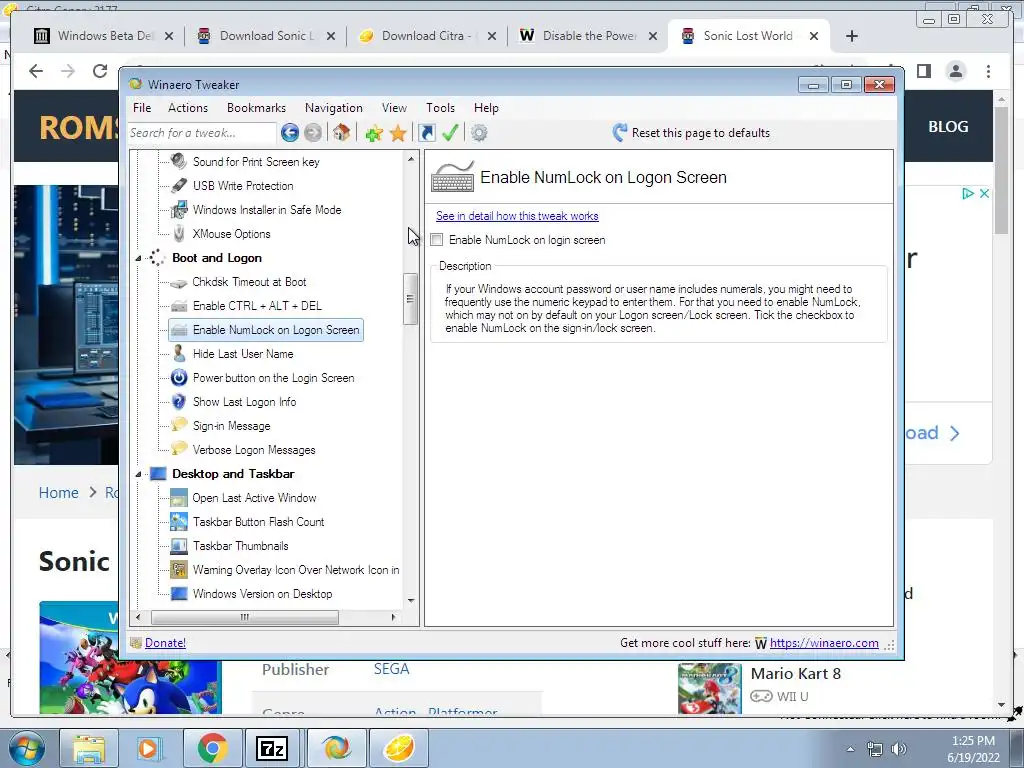Open settings gear icon in Winaero toolbar
Viewport: 1024px width, 768px height.
479,133
